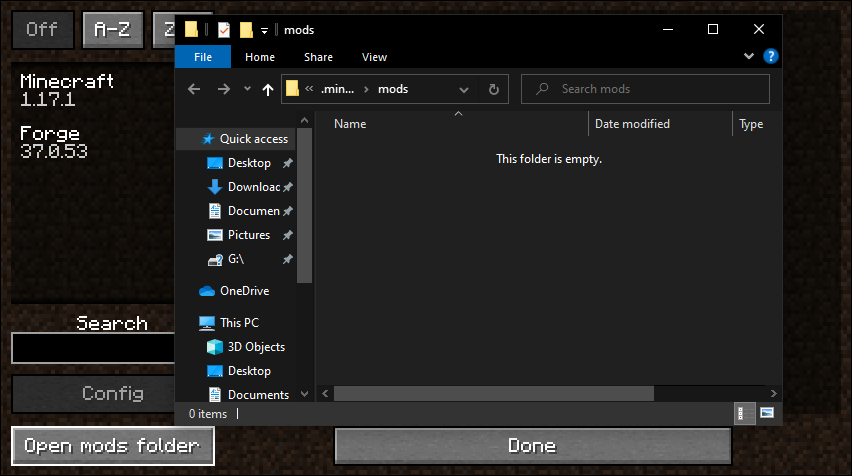Click the Properties checkmark icon in quick access toolbar
Image resolution: width=852 pixels, height=476 pixels.
tap(223, 30)
